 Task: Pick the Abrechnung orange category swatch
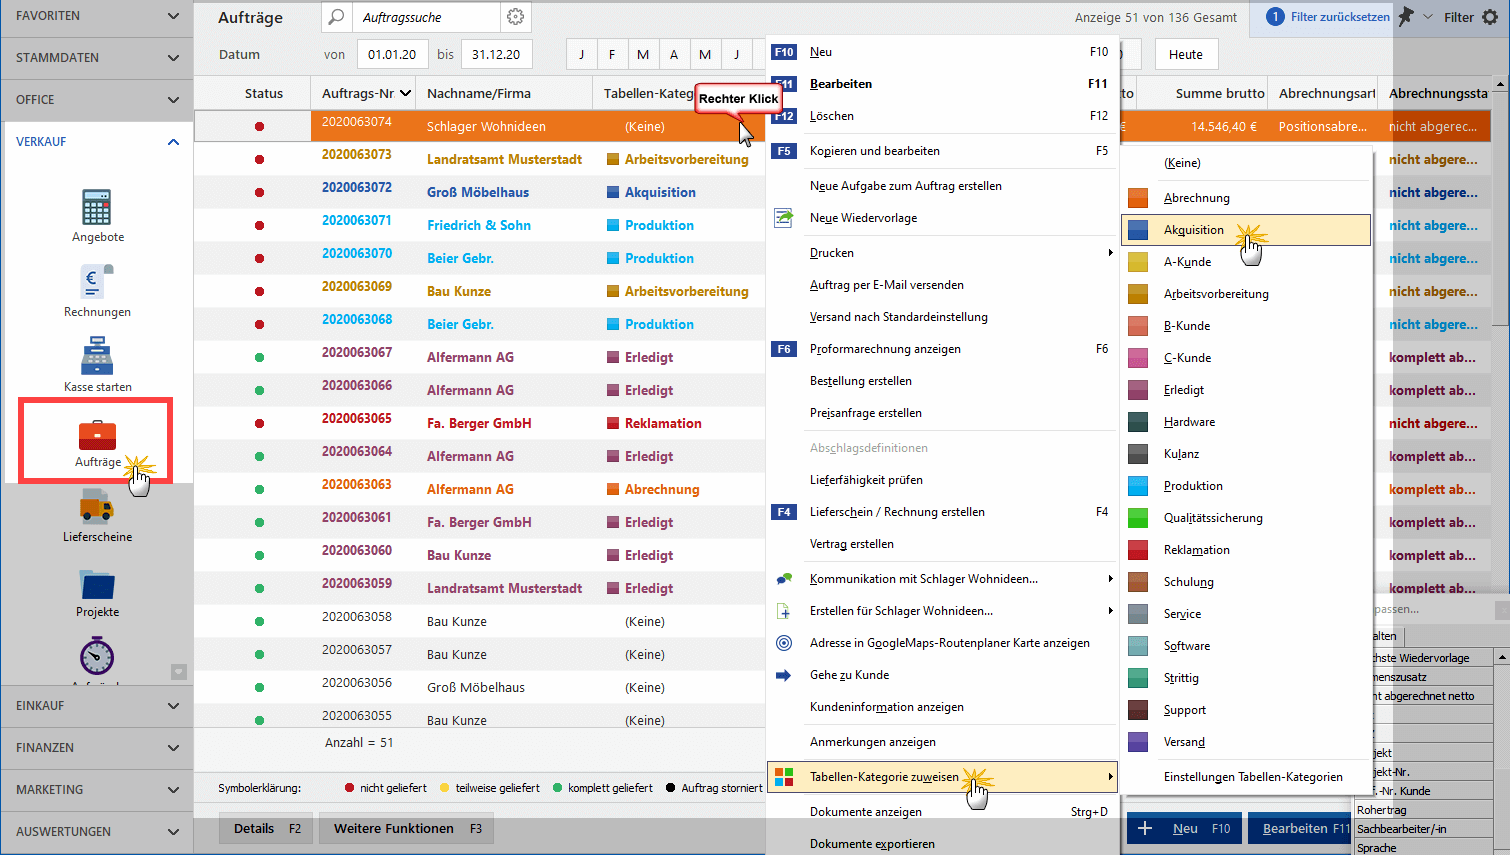coord(1138,198)
